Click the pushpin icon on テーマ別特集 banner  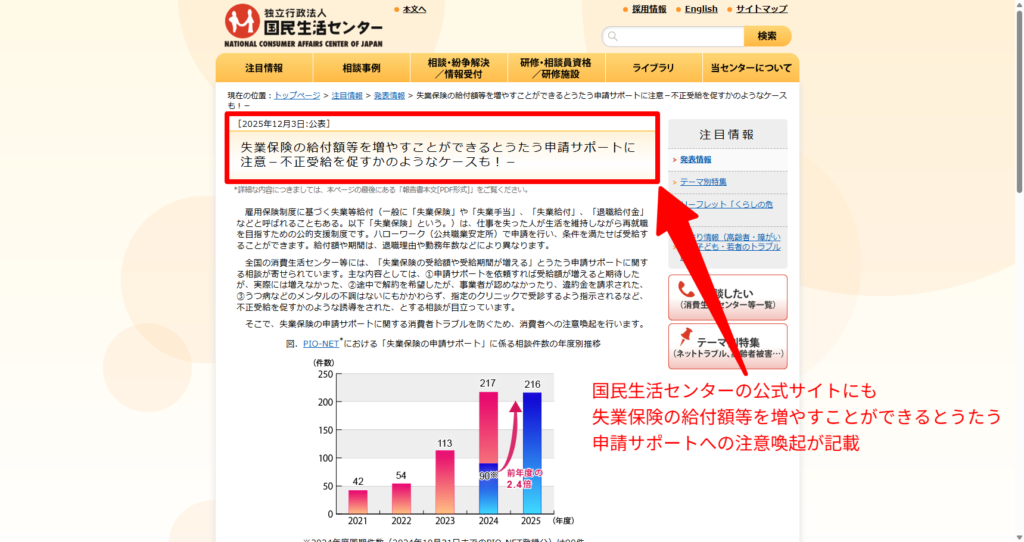click(685, 337)
